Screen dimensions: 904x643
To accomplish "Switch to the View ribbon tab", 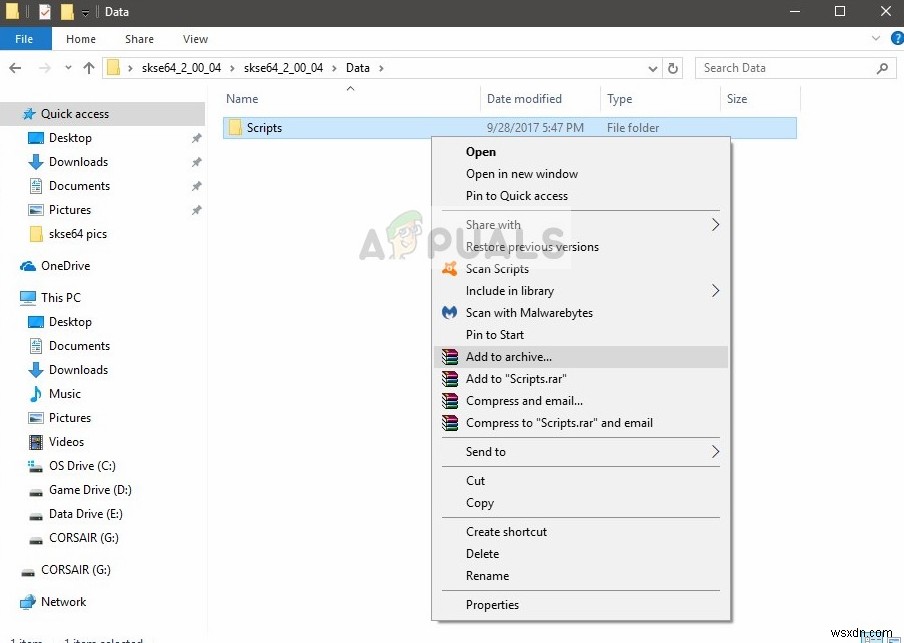I will [195, 39].
